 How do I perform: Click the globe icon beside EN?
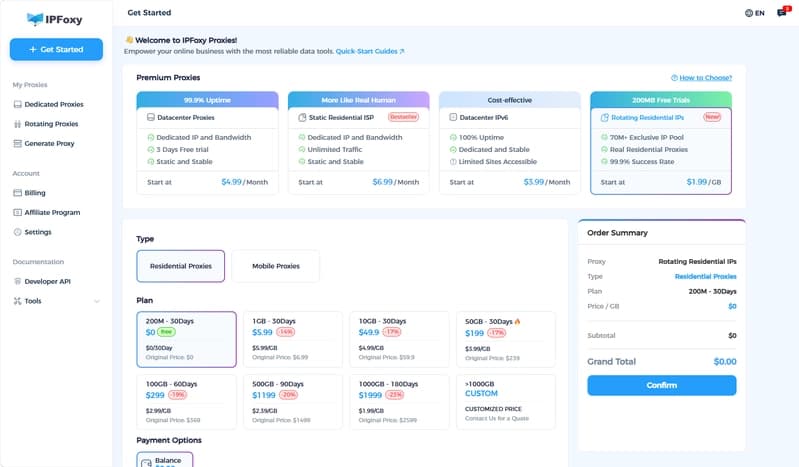749,13
